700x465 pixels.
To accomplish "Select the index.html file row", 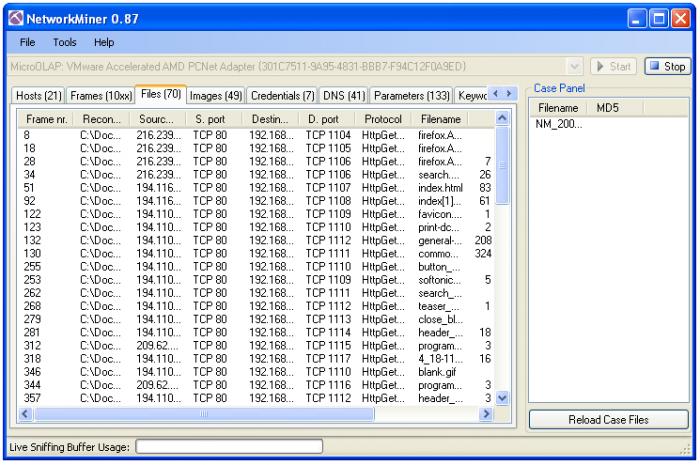I will (x=440, y=187).
